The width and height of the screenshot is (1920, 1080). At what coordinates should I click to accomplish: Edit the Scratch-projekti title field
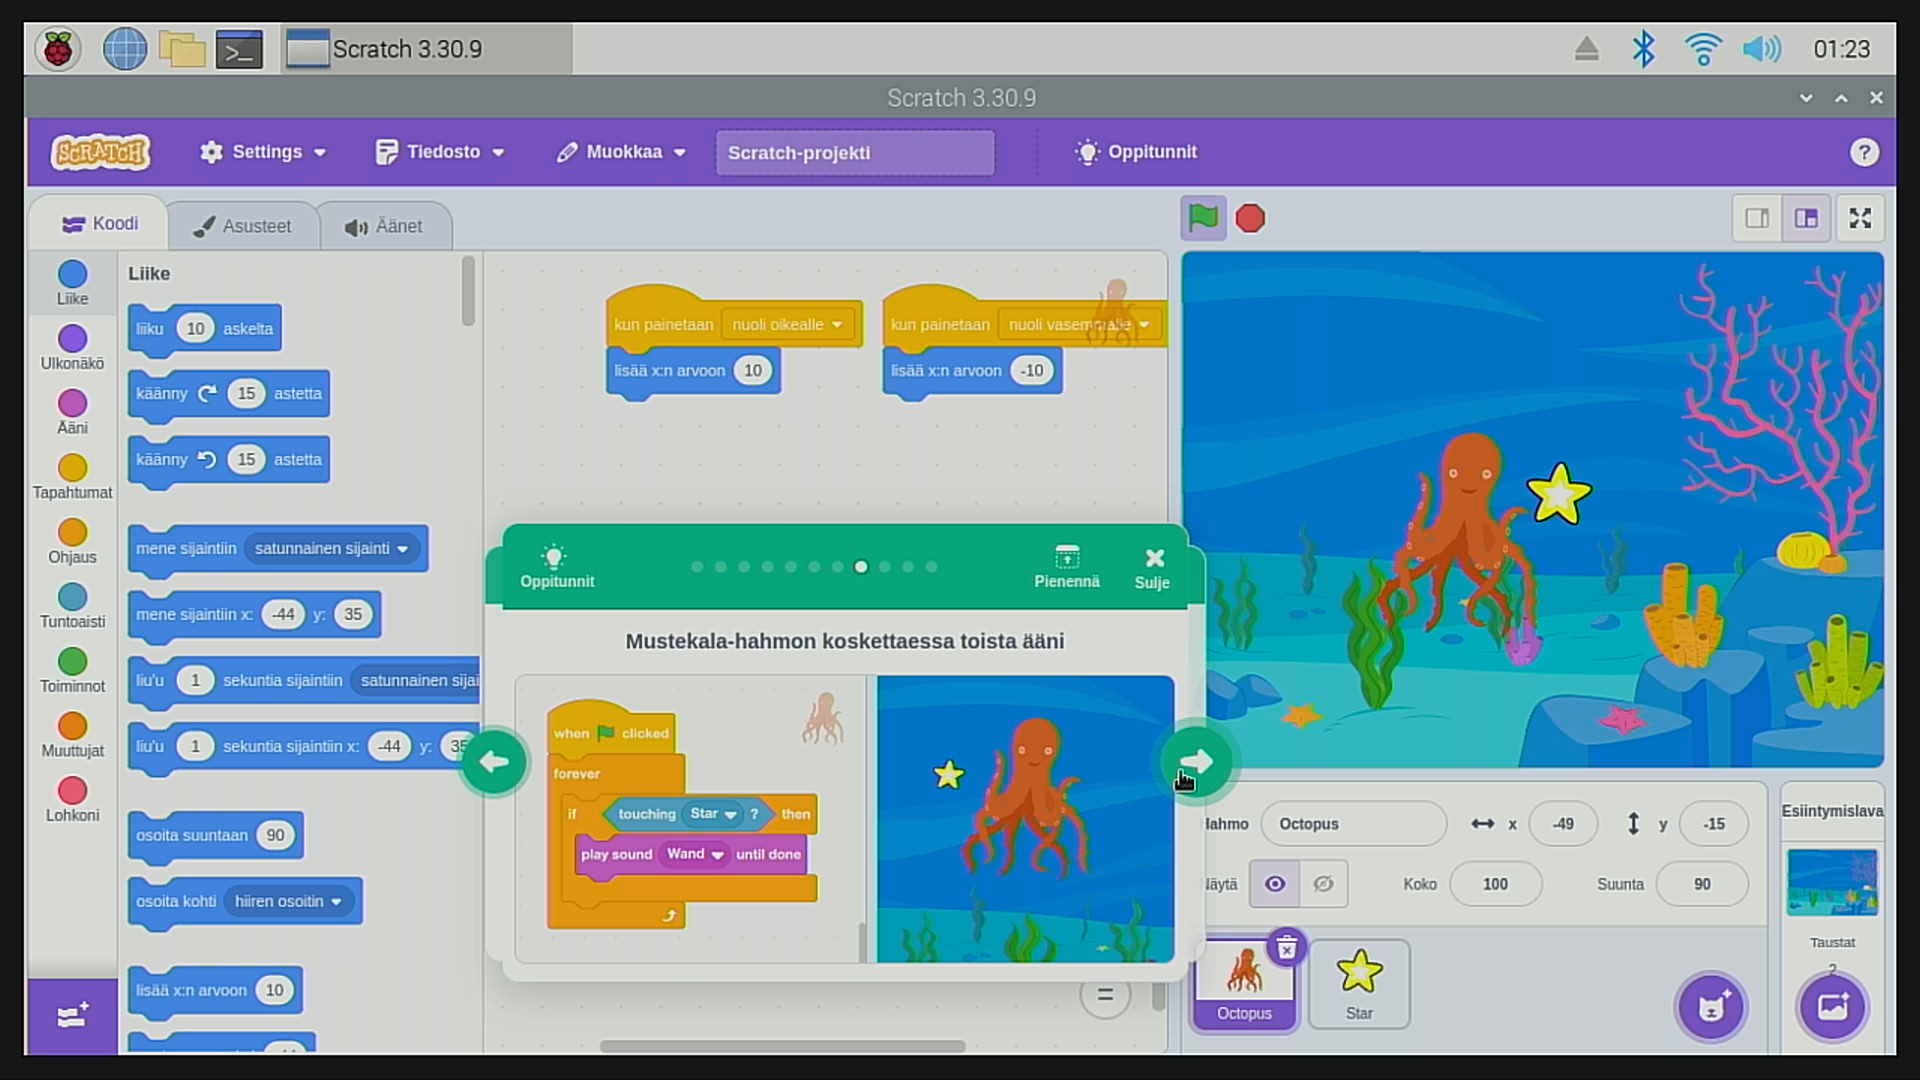point(855,152)
